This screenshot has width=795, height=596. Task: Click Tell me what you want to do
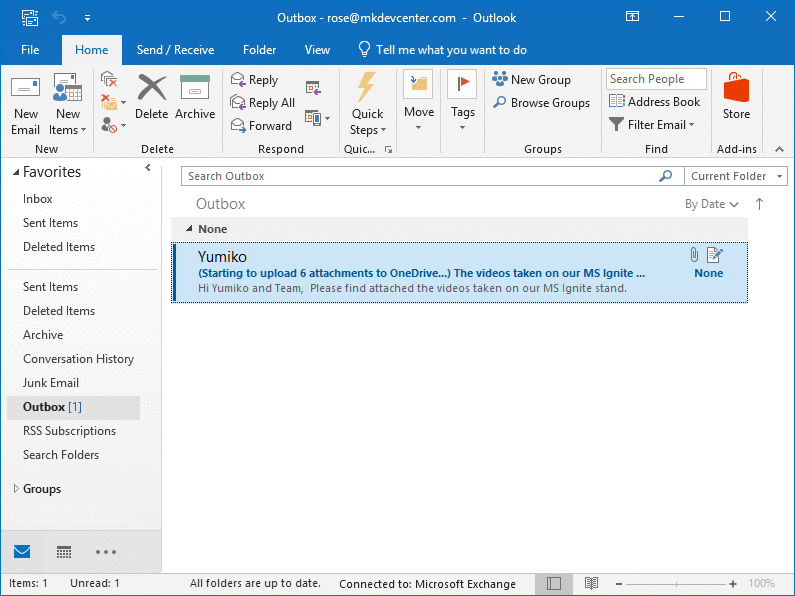[442, 50]
